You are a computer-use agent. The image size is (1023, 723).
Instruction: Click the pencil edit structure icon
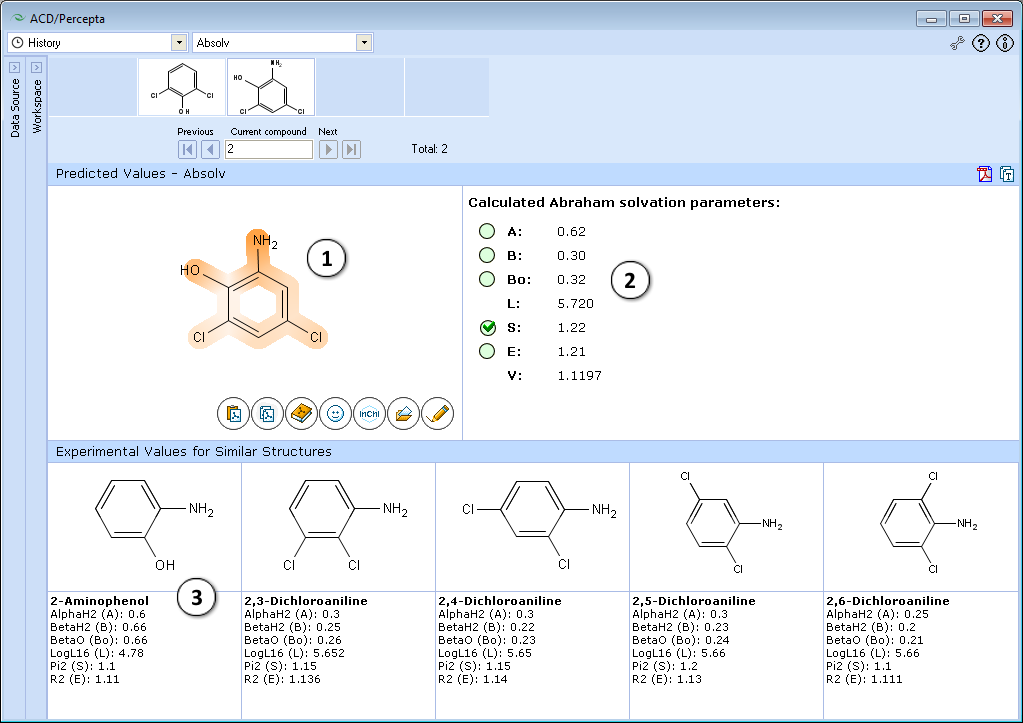coord(438,414)
